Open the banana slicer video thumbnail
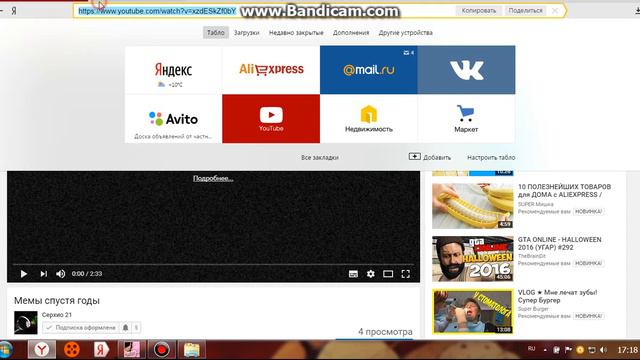The width and height of the screenshot is (640, 360). tap(473, 206)
